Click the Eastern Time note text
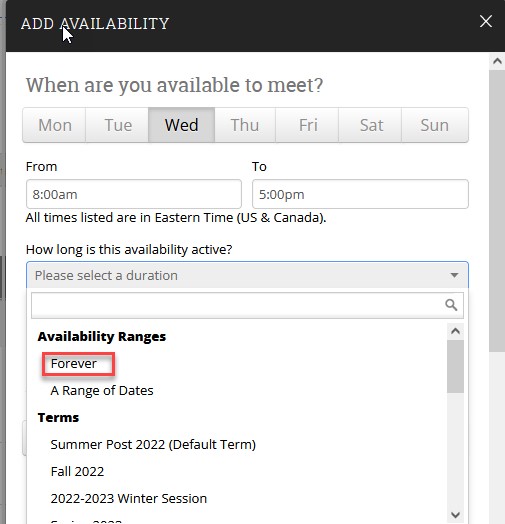This screenshot has width=505, height=524. pos(176,218)
